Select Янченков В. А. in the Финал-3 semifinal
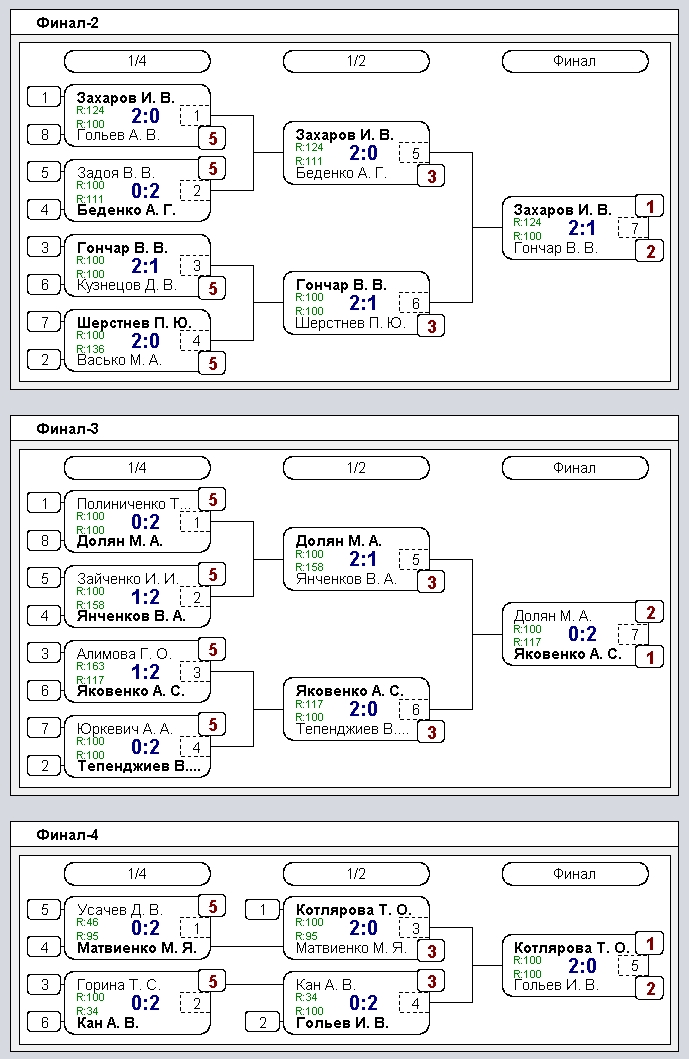Viewport: 689px width, 1059px height. pyautogui.click(x=346, y=579)
